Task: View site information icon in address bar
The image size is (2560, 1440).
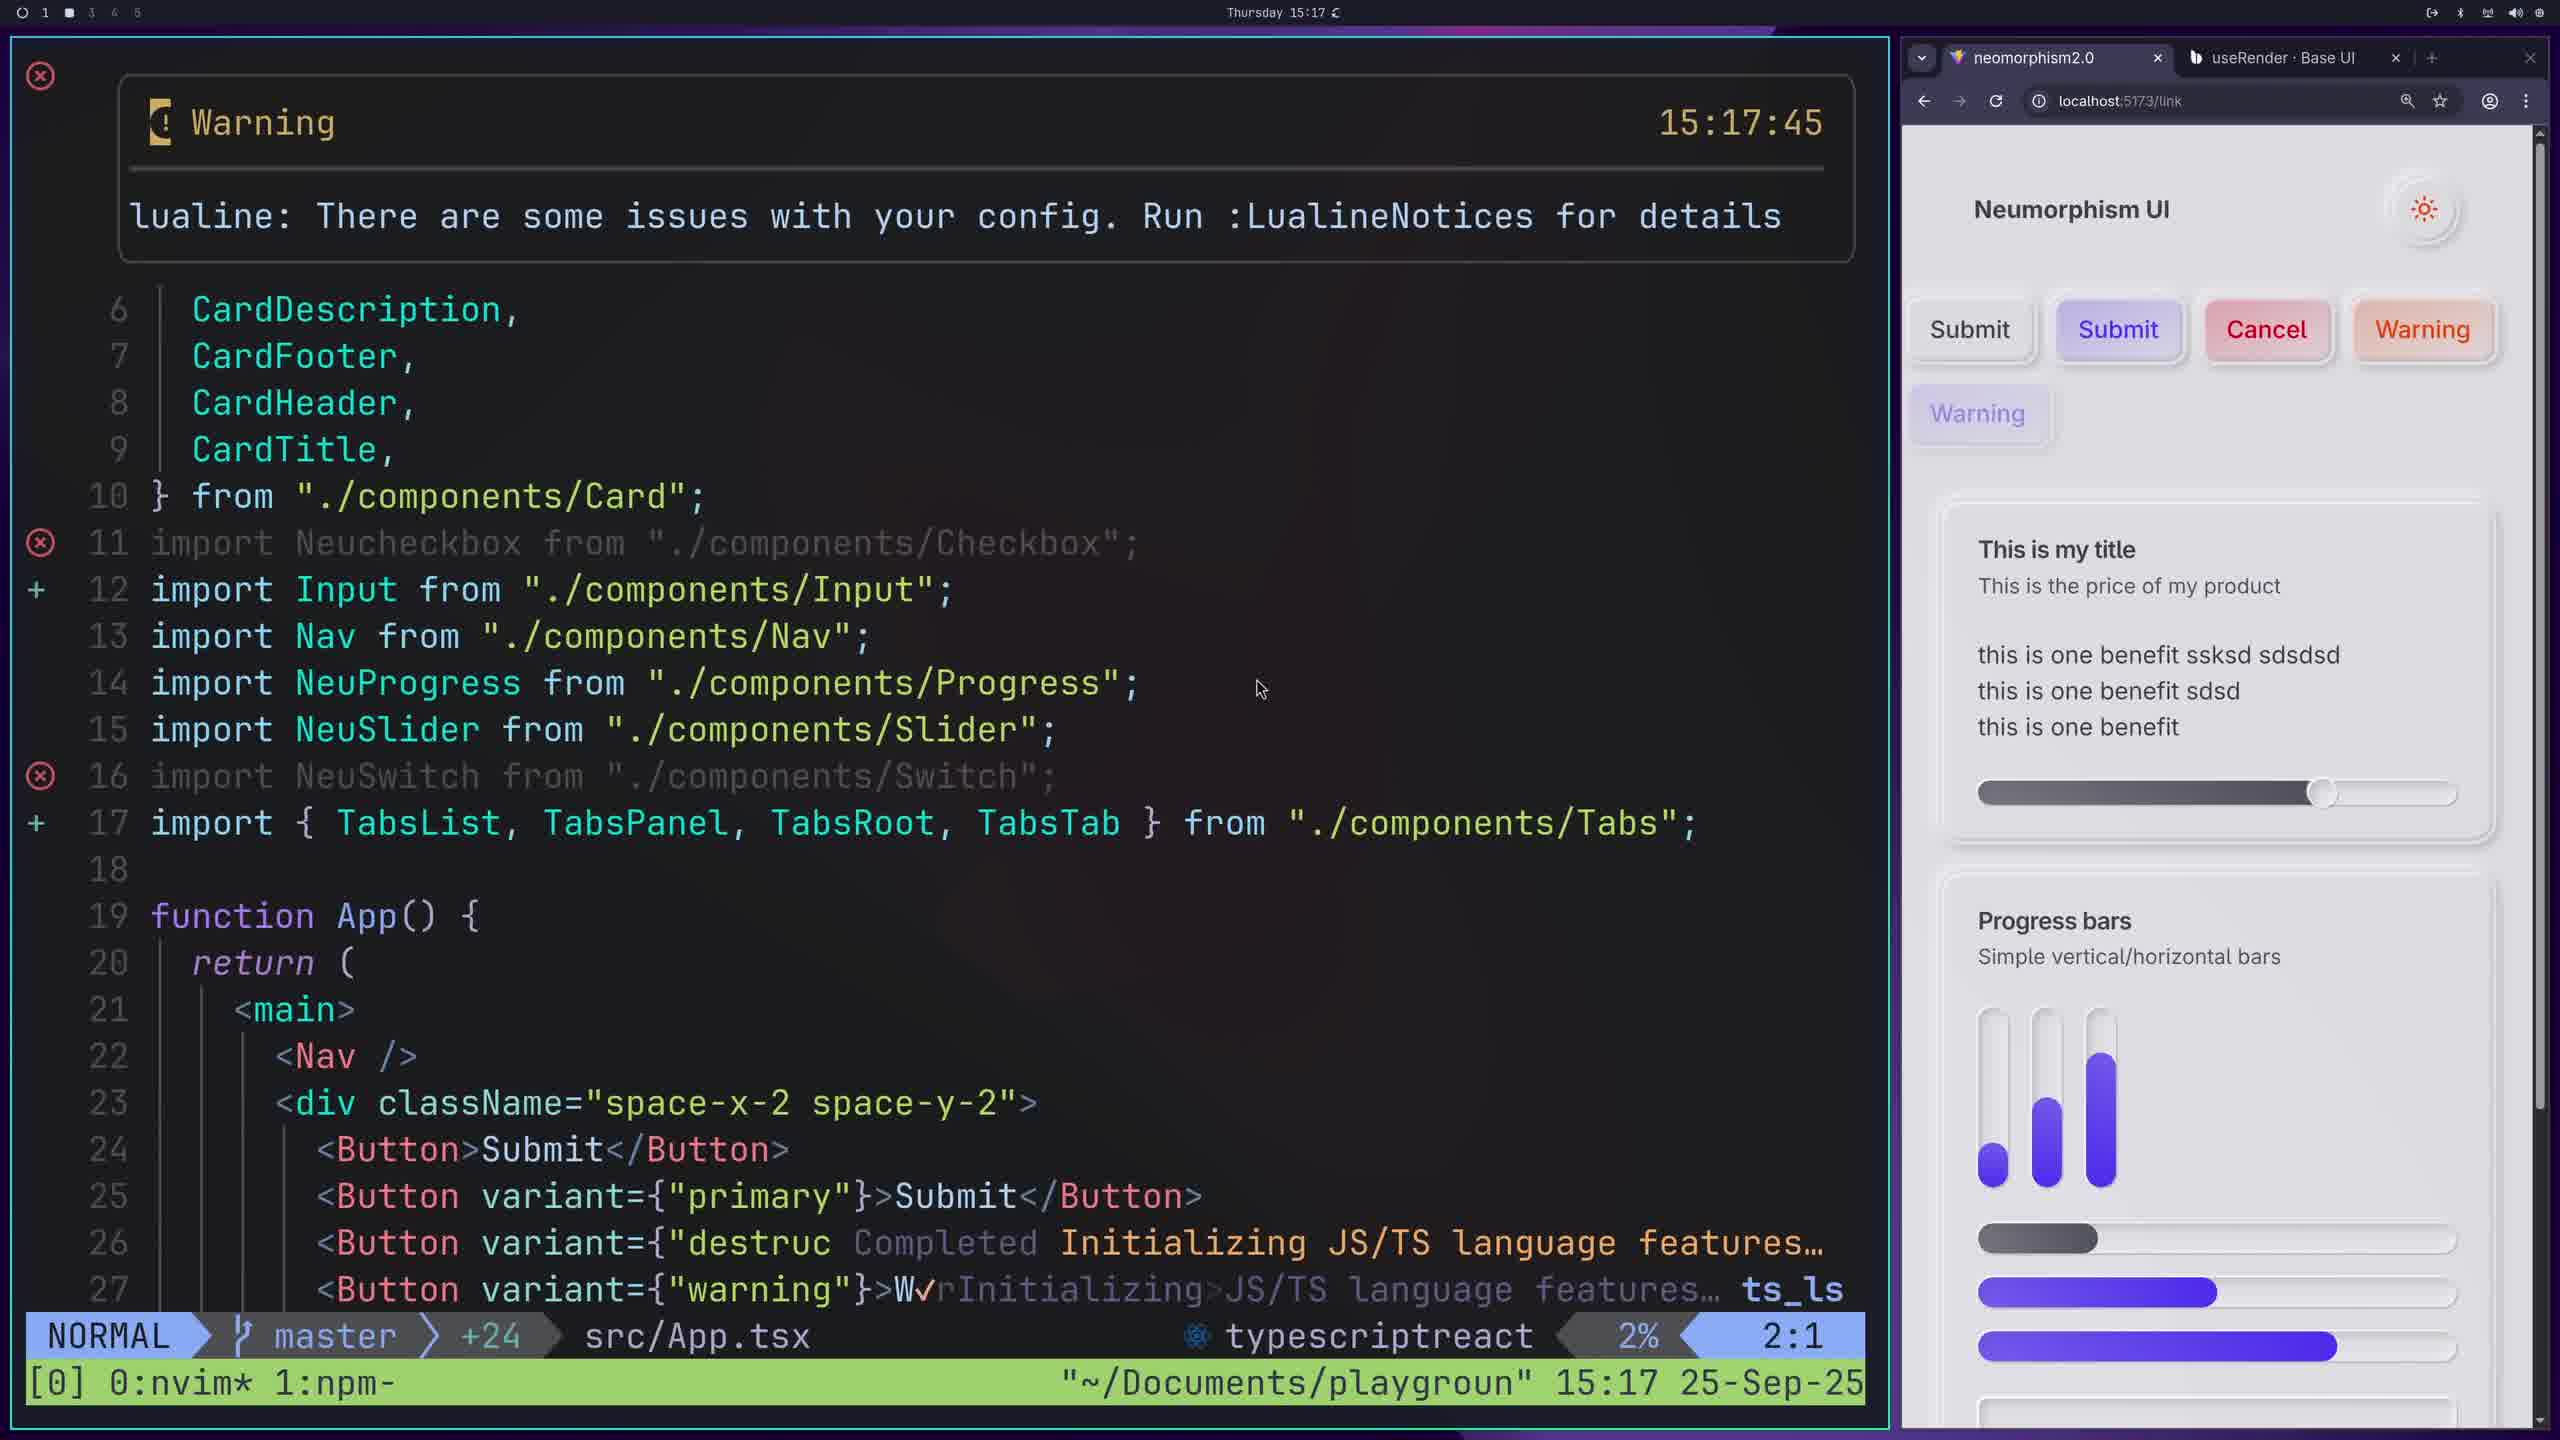Action: 2039,101
